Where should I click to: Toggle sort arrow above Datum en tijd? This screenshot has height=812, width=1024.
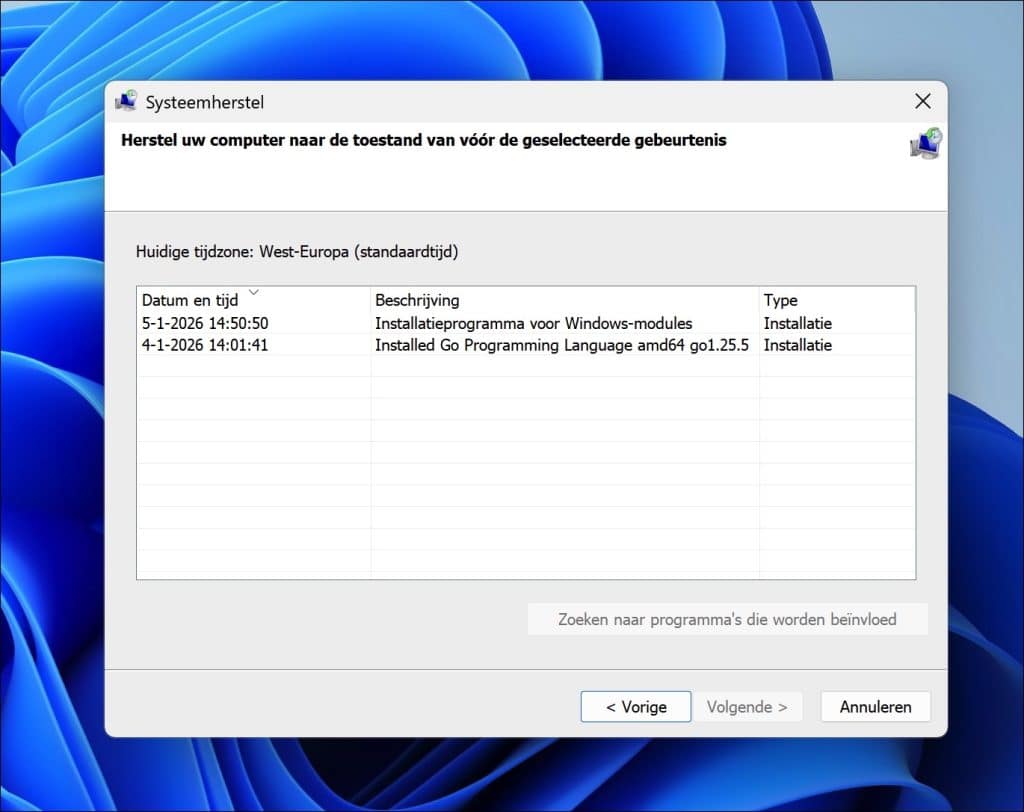coord(253,292)
